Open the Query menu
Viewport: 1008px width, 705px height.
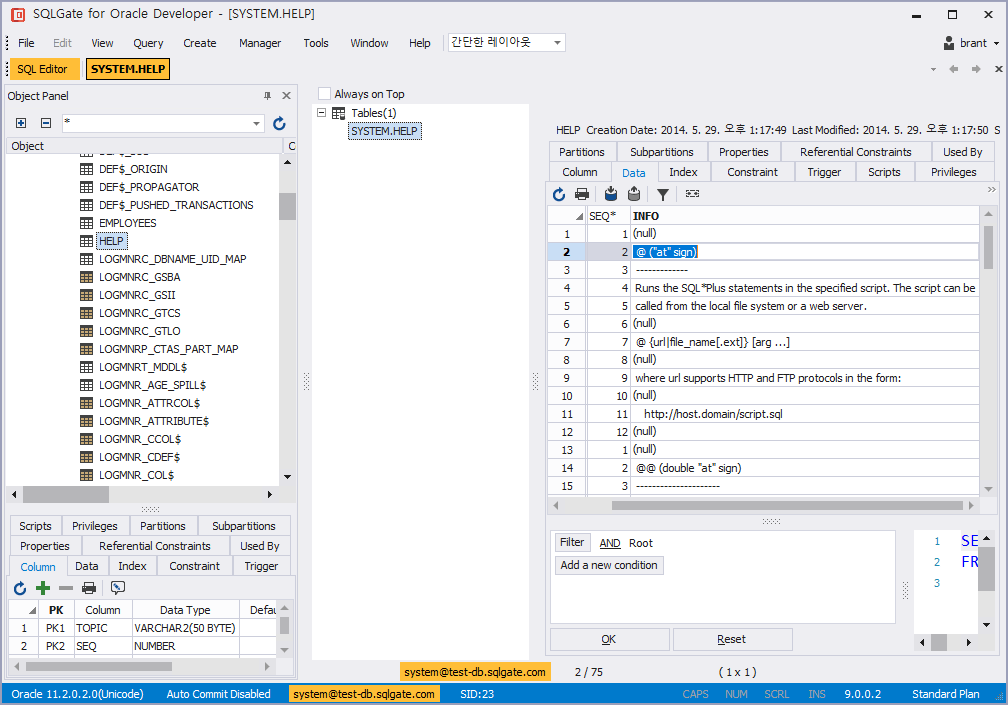pyautogui.click(x=148, y=43)
